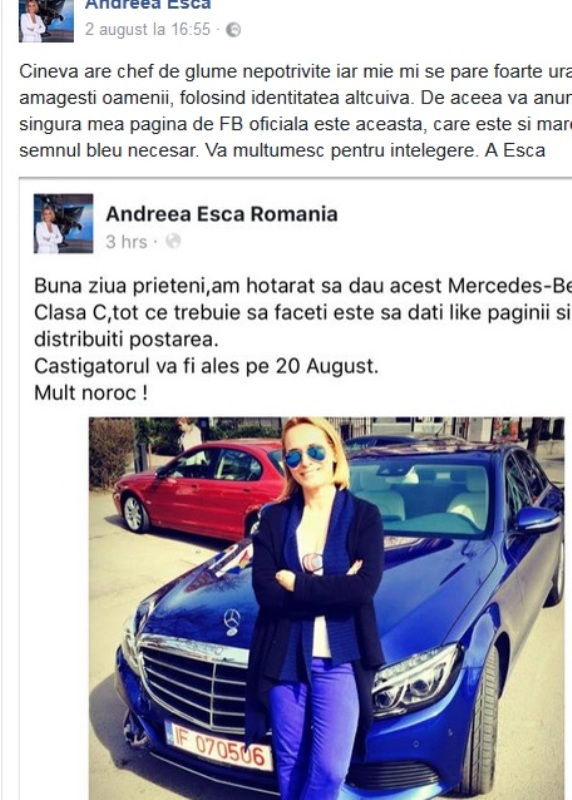Image resolution: width=572 pixels, height=800 pixels.
Task: Click the blue car's right headlight
Action: pos(416,680)
